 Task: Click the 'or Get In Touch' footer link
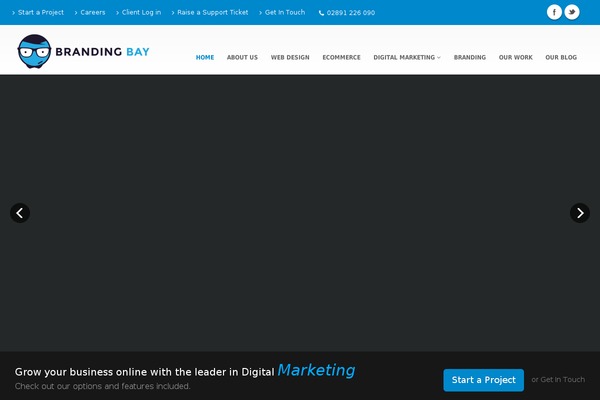point(558,380)
